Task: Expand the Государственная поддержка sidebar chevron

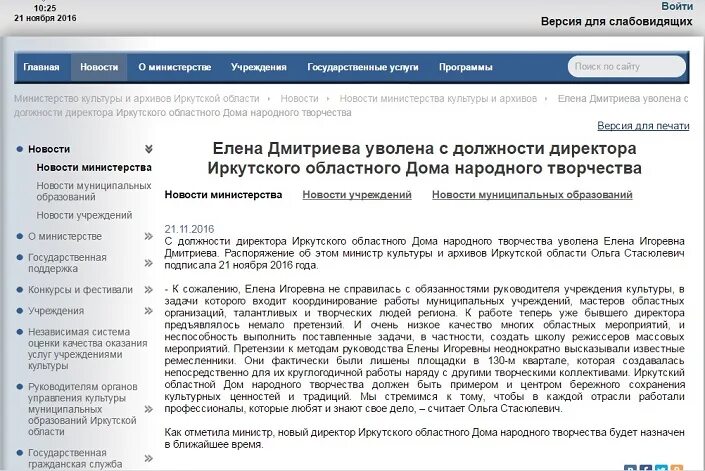Action: (x=148, y=263)
